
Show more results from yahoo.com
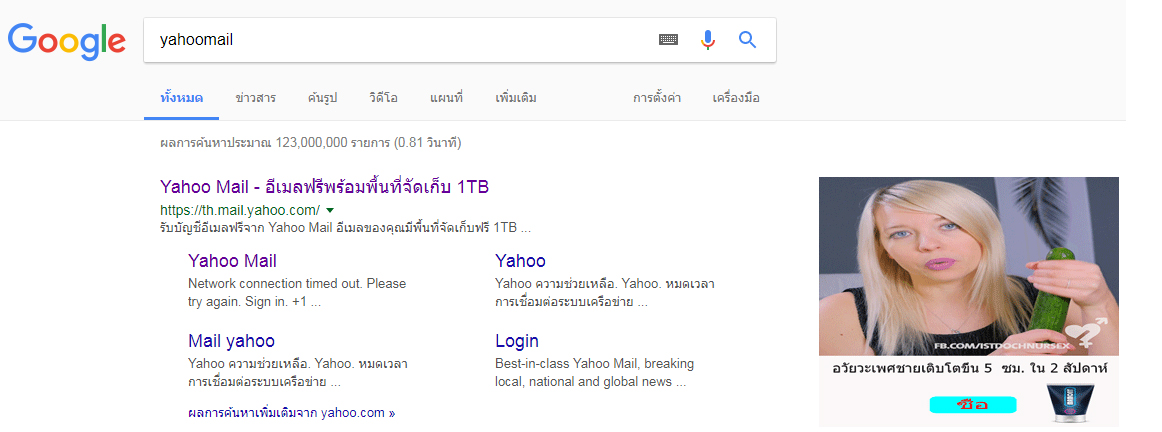point(292,413)
